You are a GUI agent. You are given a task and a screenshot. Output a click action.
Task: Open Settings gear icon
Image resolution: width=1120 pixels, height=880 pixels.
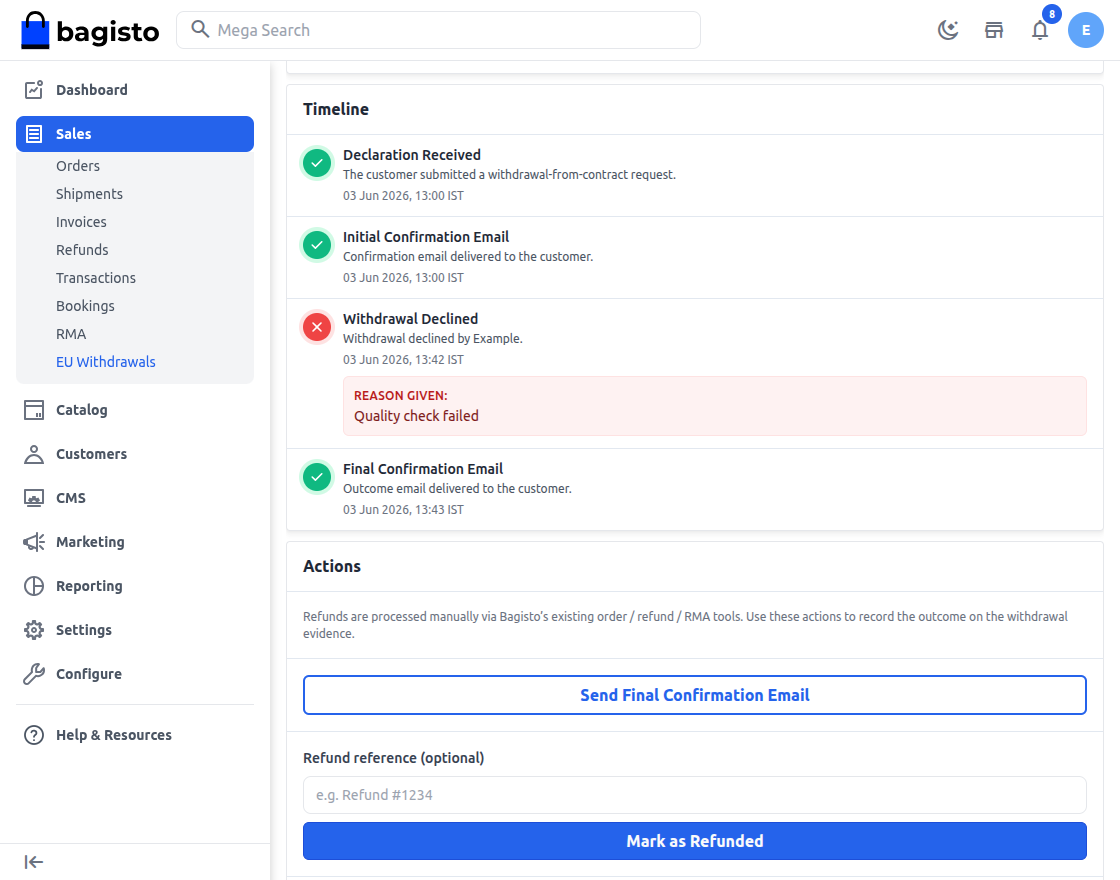coord(34,630)
